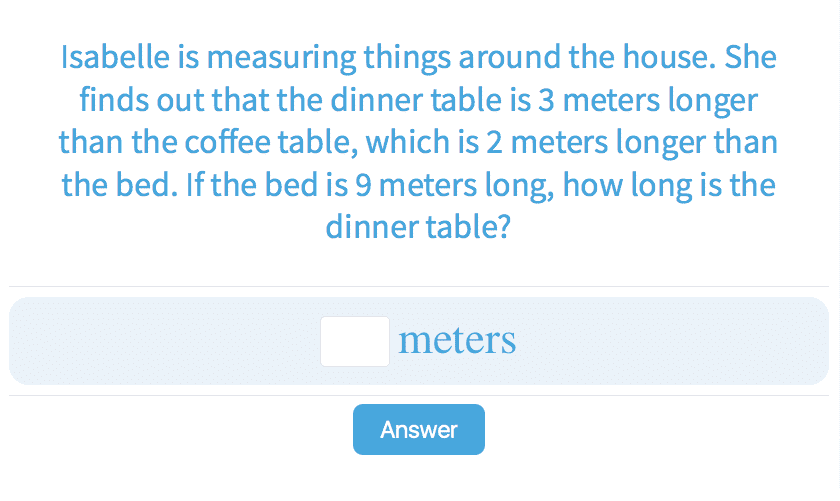Click "dinner table?" on the last question line
This screenshot has height=501, width=840.
419,227
